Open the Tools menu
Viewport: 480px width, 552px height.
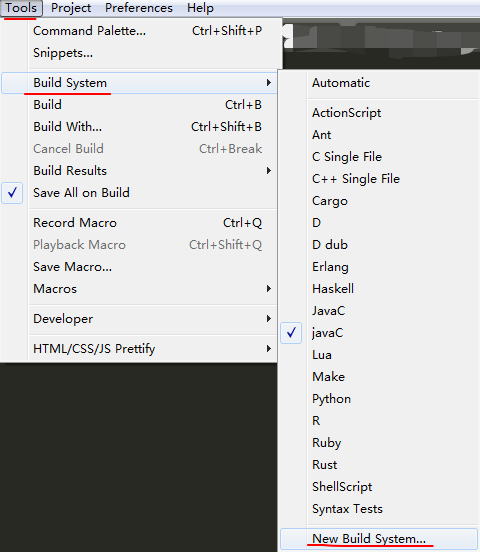pyautogui.click(x=21, y=8)
